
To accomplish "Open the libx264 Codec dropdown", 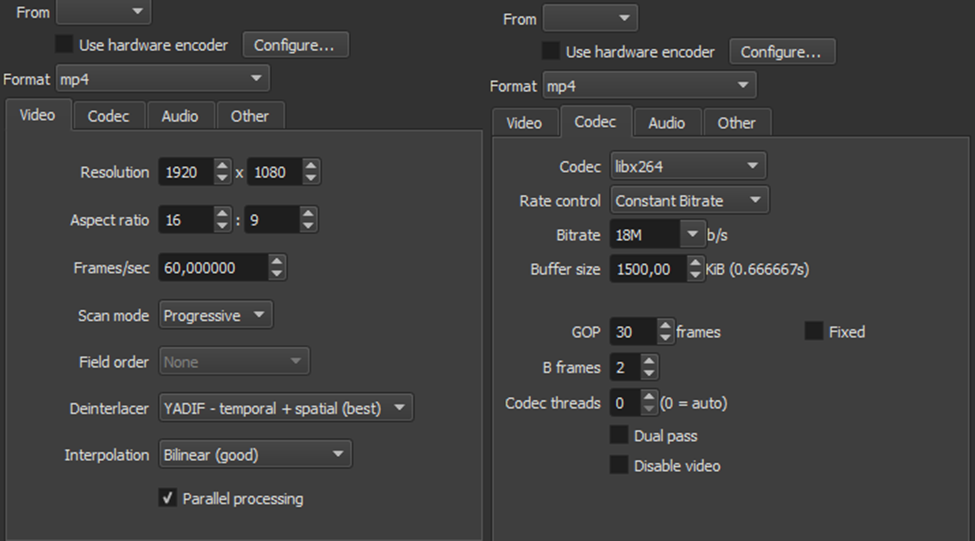I will click(x=688, y=166).
